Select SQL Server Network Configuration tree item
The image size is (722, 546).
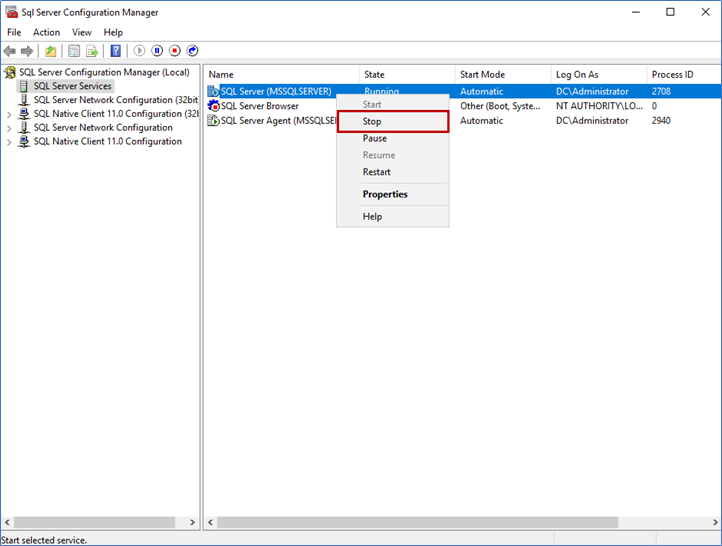pyautogui.click(x=103, y=128)
